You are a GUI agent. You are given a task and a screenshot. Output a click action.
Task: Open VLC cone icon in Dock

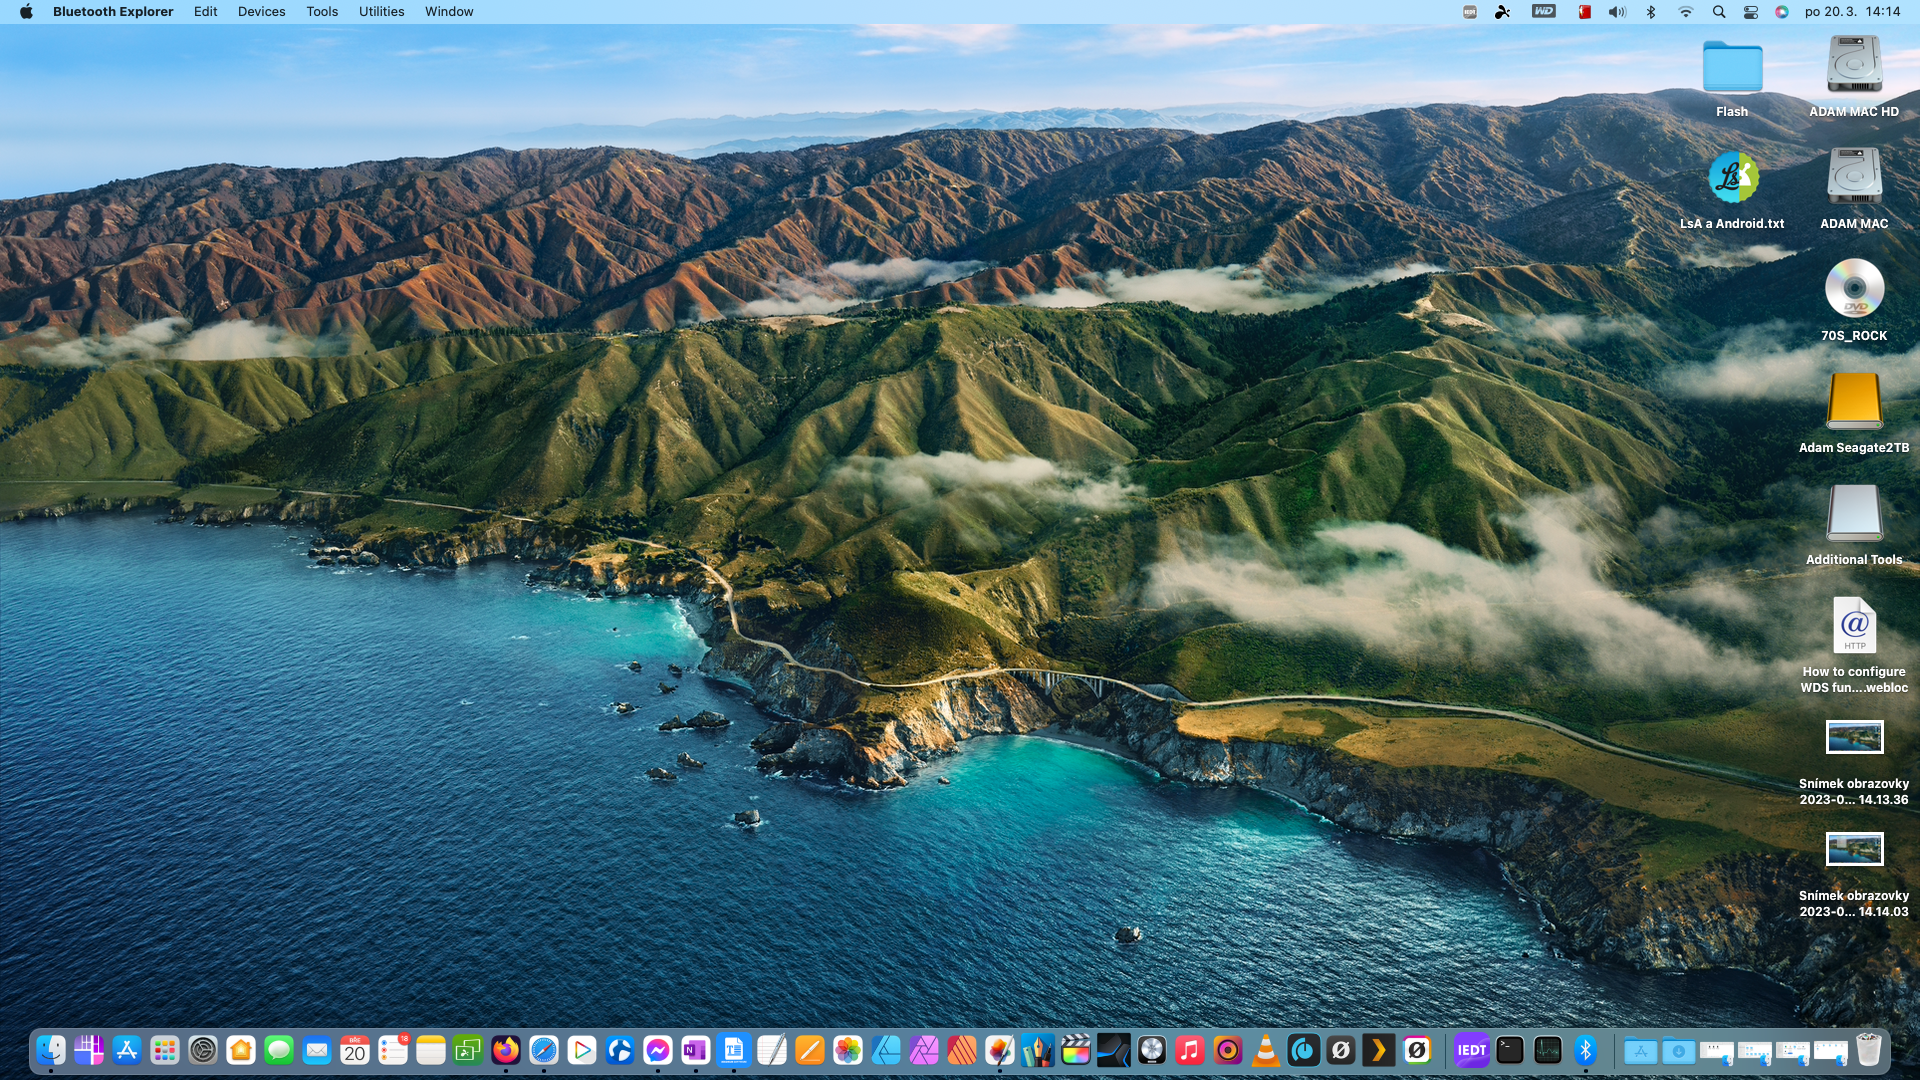[1266, 1050]
